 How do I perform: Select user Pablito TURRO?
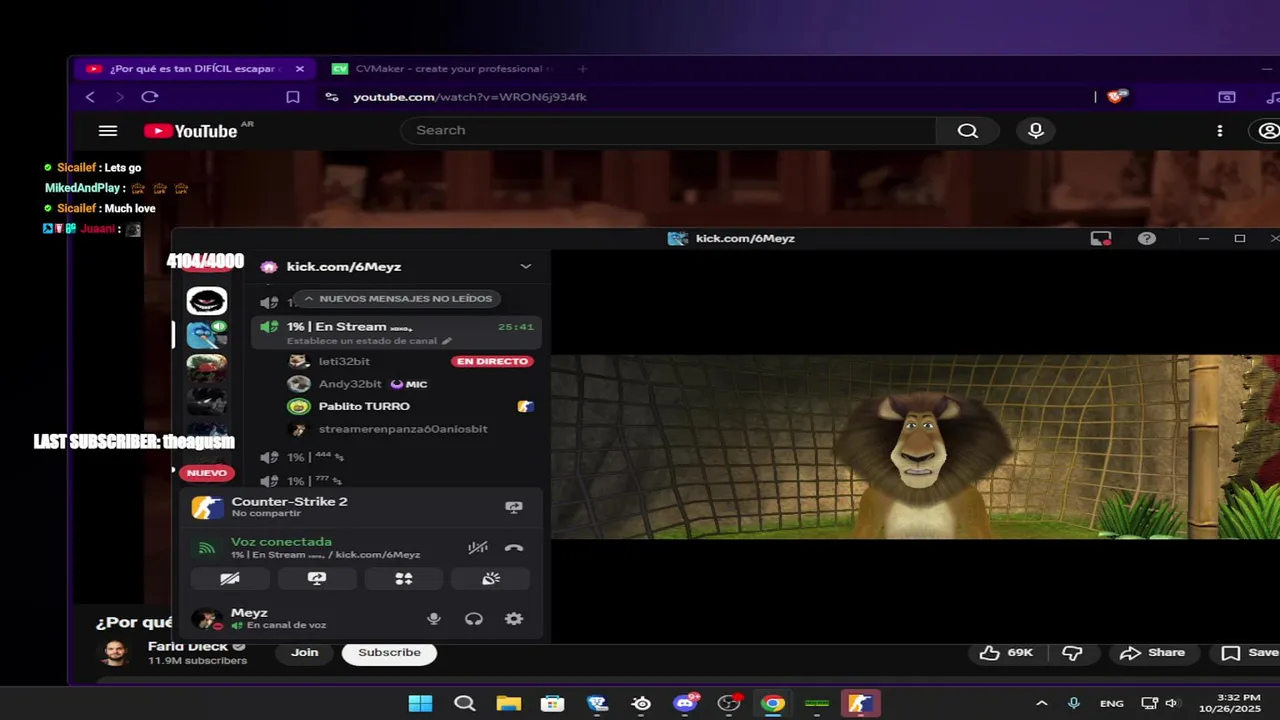click(x=364, y=406)
